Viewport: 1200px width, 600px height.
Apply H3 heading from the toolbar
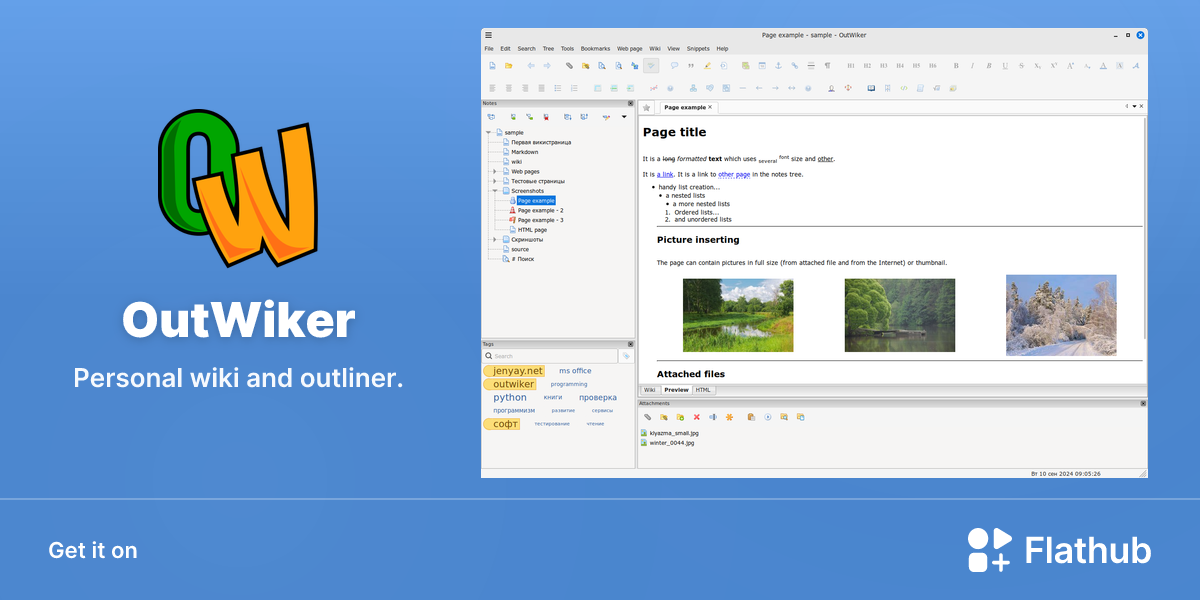tap(884, 66)
